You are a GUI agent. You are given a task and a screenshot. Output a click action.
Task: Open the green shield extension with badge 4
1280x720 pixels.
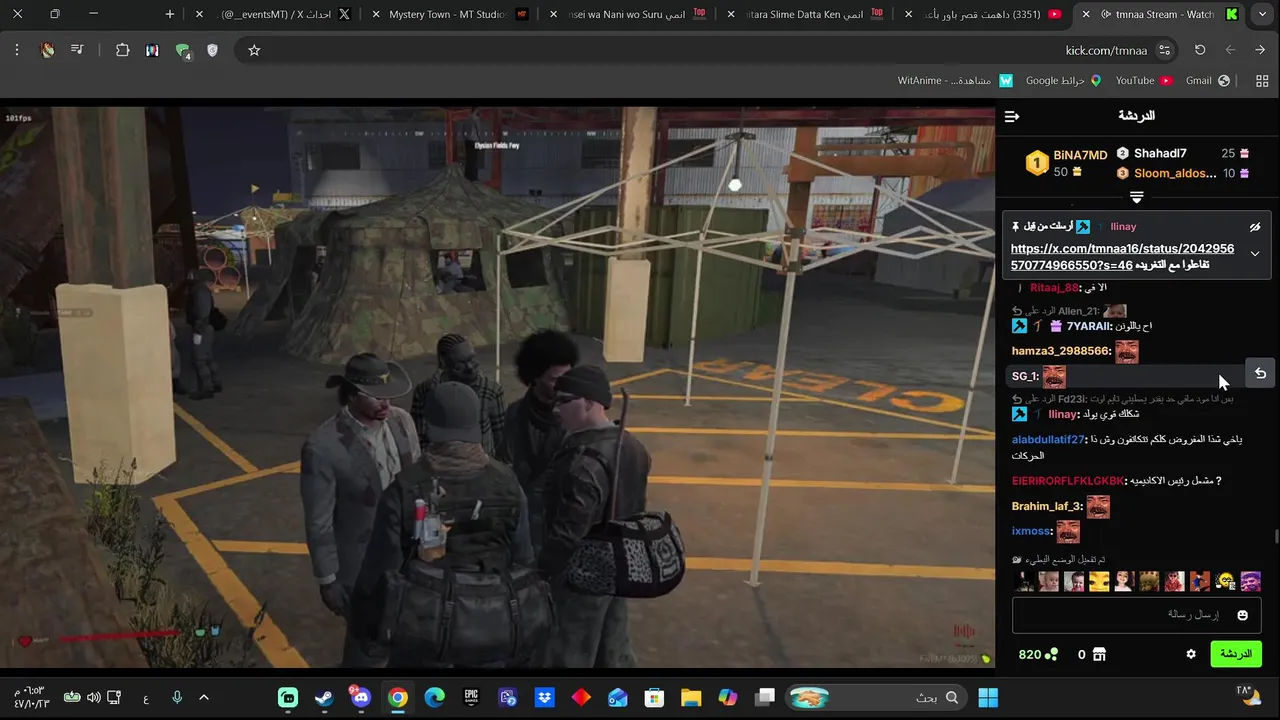(x=183, y=51)
